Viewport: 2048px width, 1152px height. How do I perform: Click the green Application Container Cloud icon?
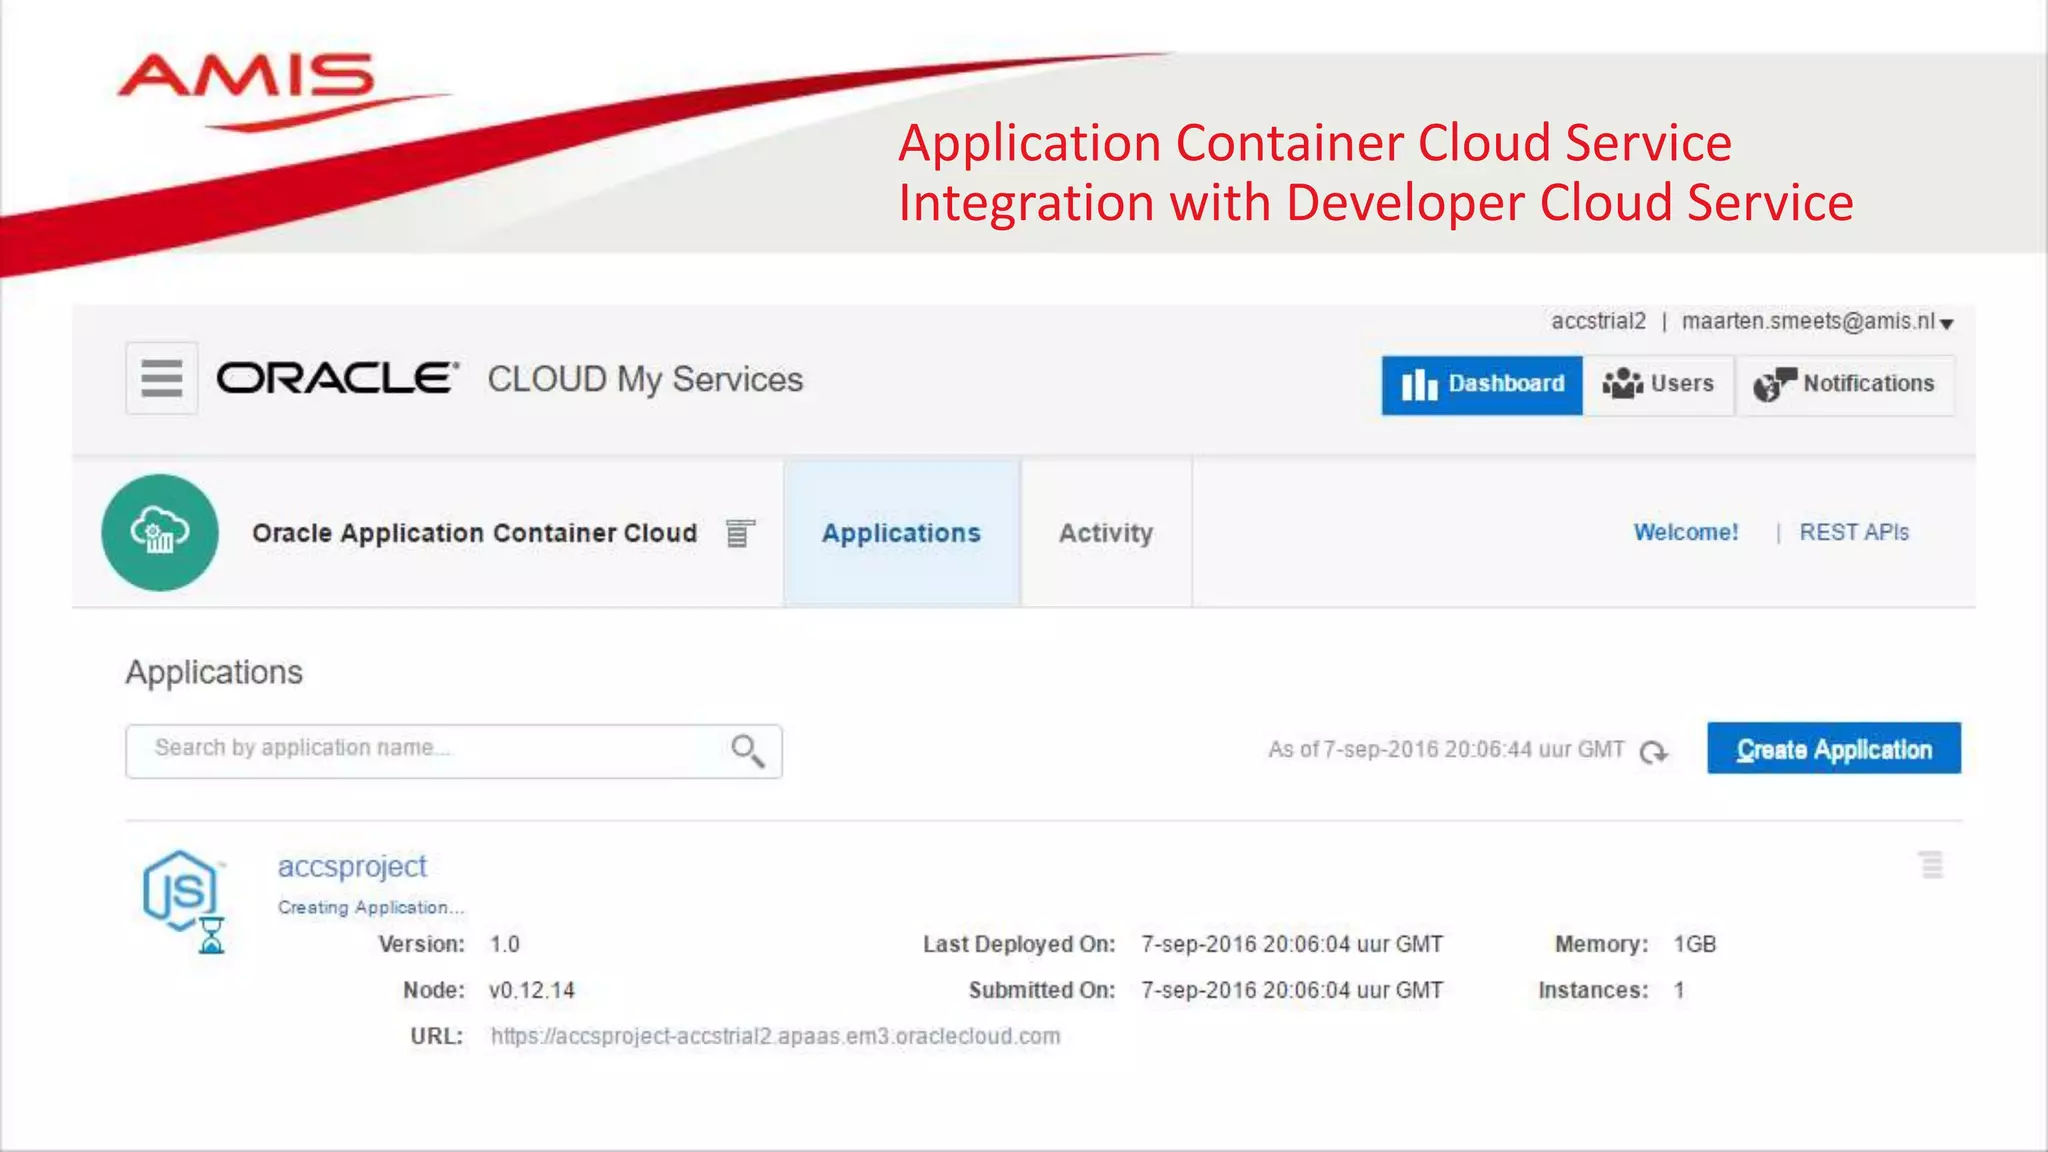pyautogui.click(x=160, y=532)
